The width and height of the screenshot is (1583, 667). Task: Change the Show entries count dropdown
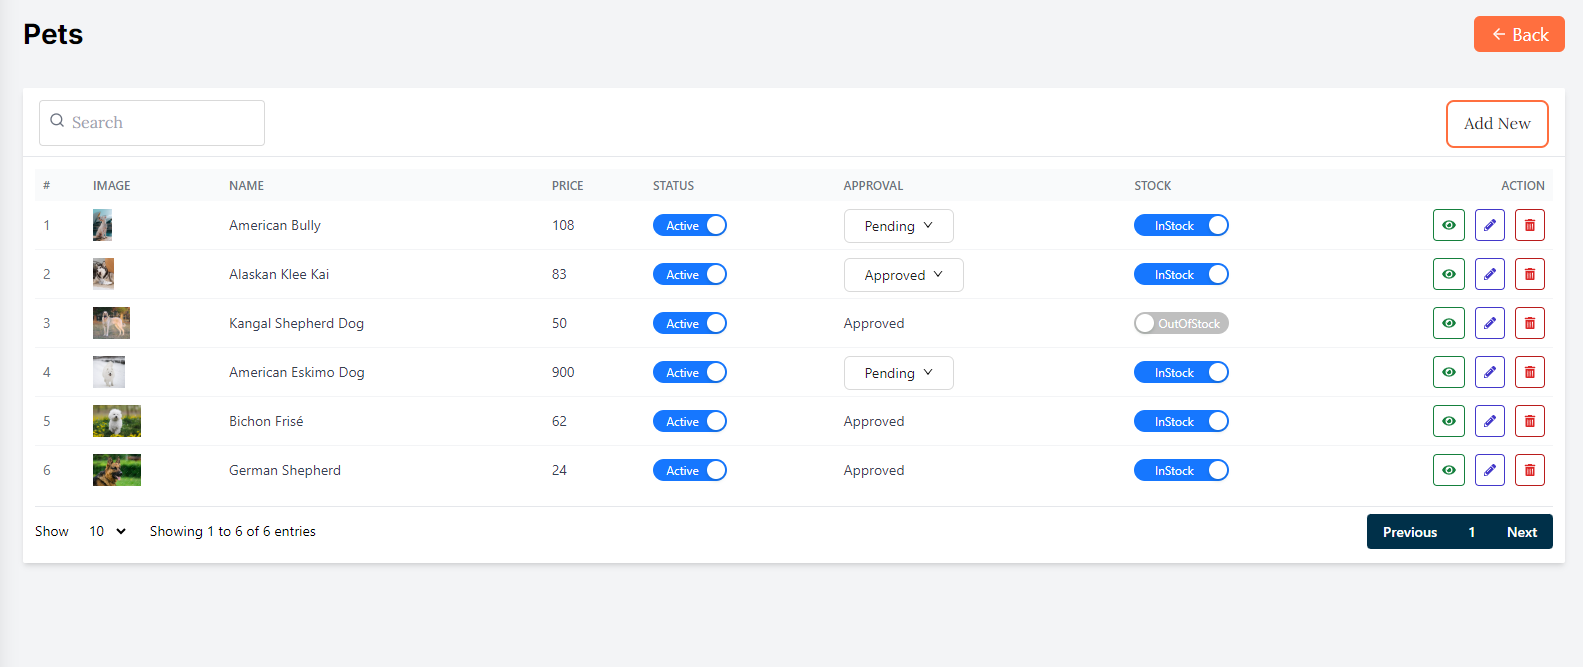(107, 531)
